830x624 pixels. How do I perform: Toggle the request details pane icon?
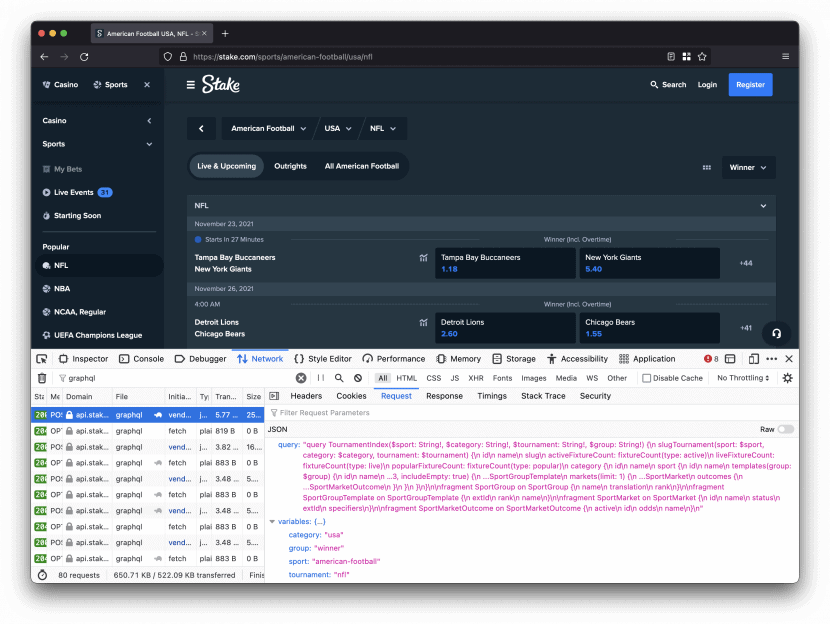pos(274,396)
